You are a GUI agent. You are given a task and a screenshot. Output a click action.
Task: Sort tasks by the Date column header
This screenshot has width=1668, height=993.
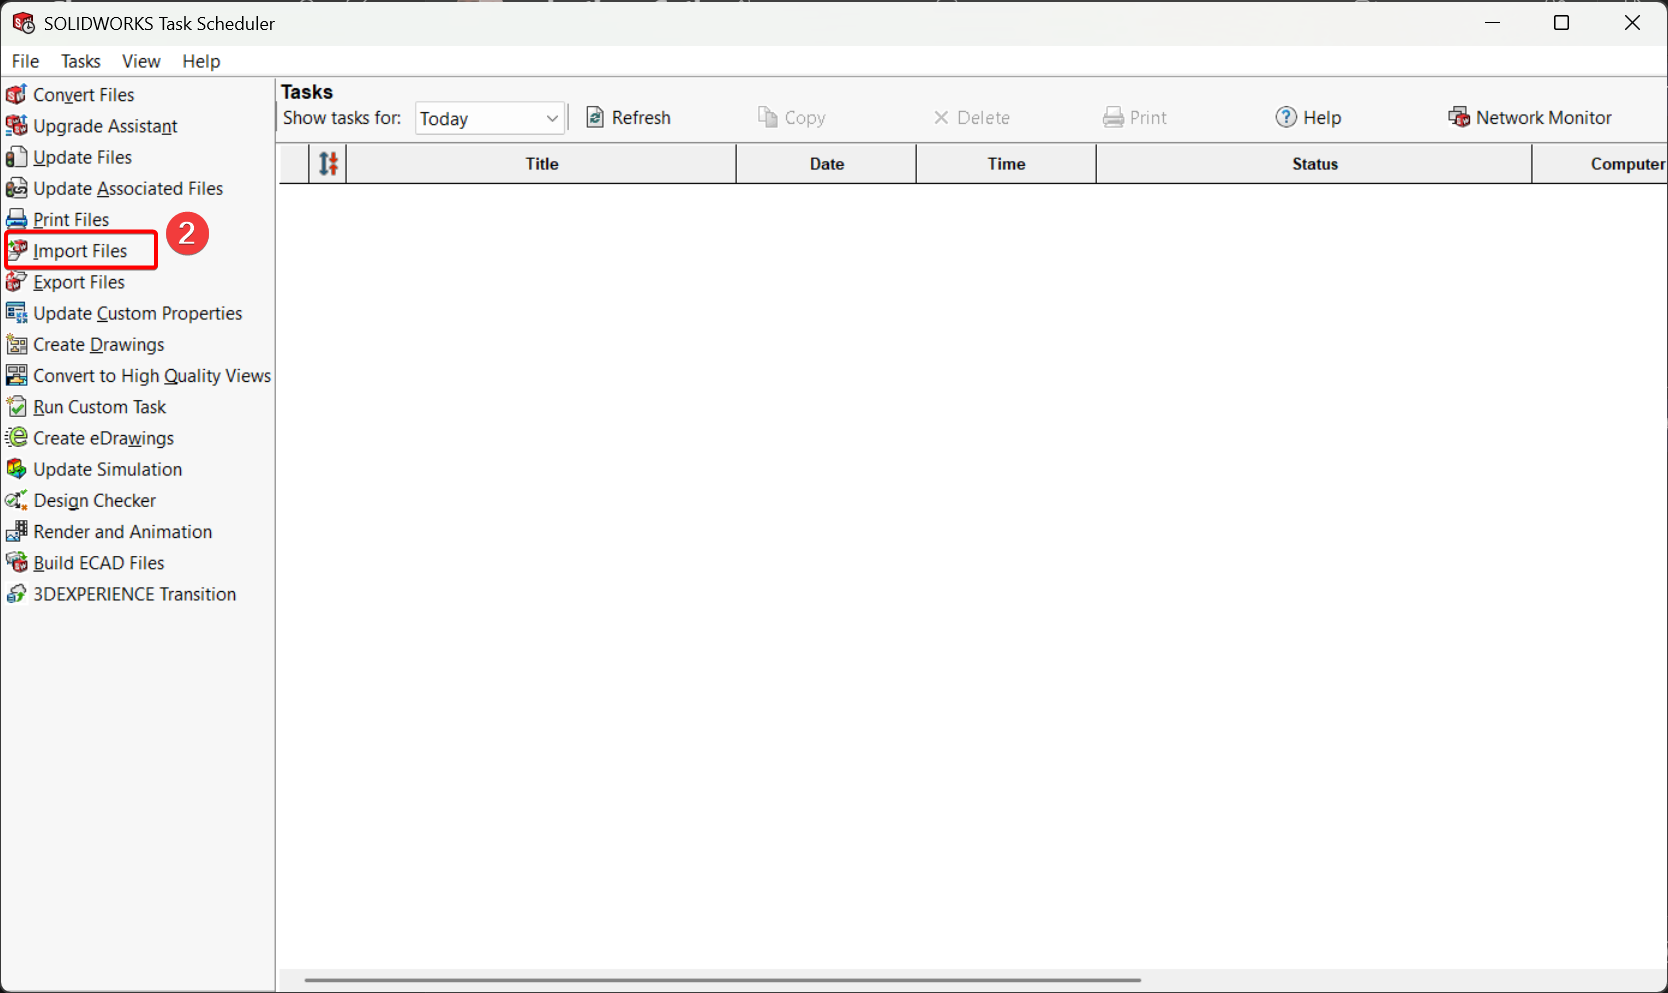[827, 164]
